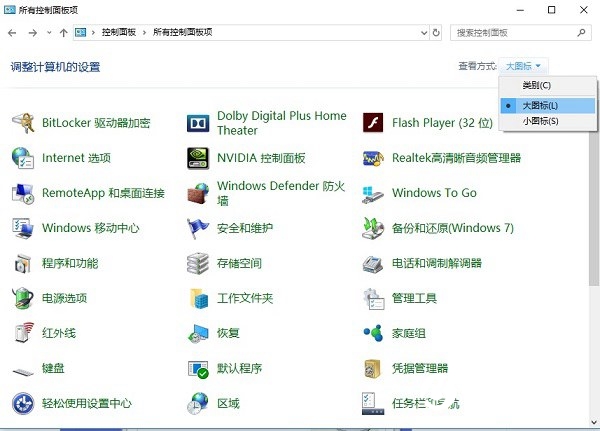Click the Realtek高清晰音频管理器 icon

(x=374, y=158)
